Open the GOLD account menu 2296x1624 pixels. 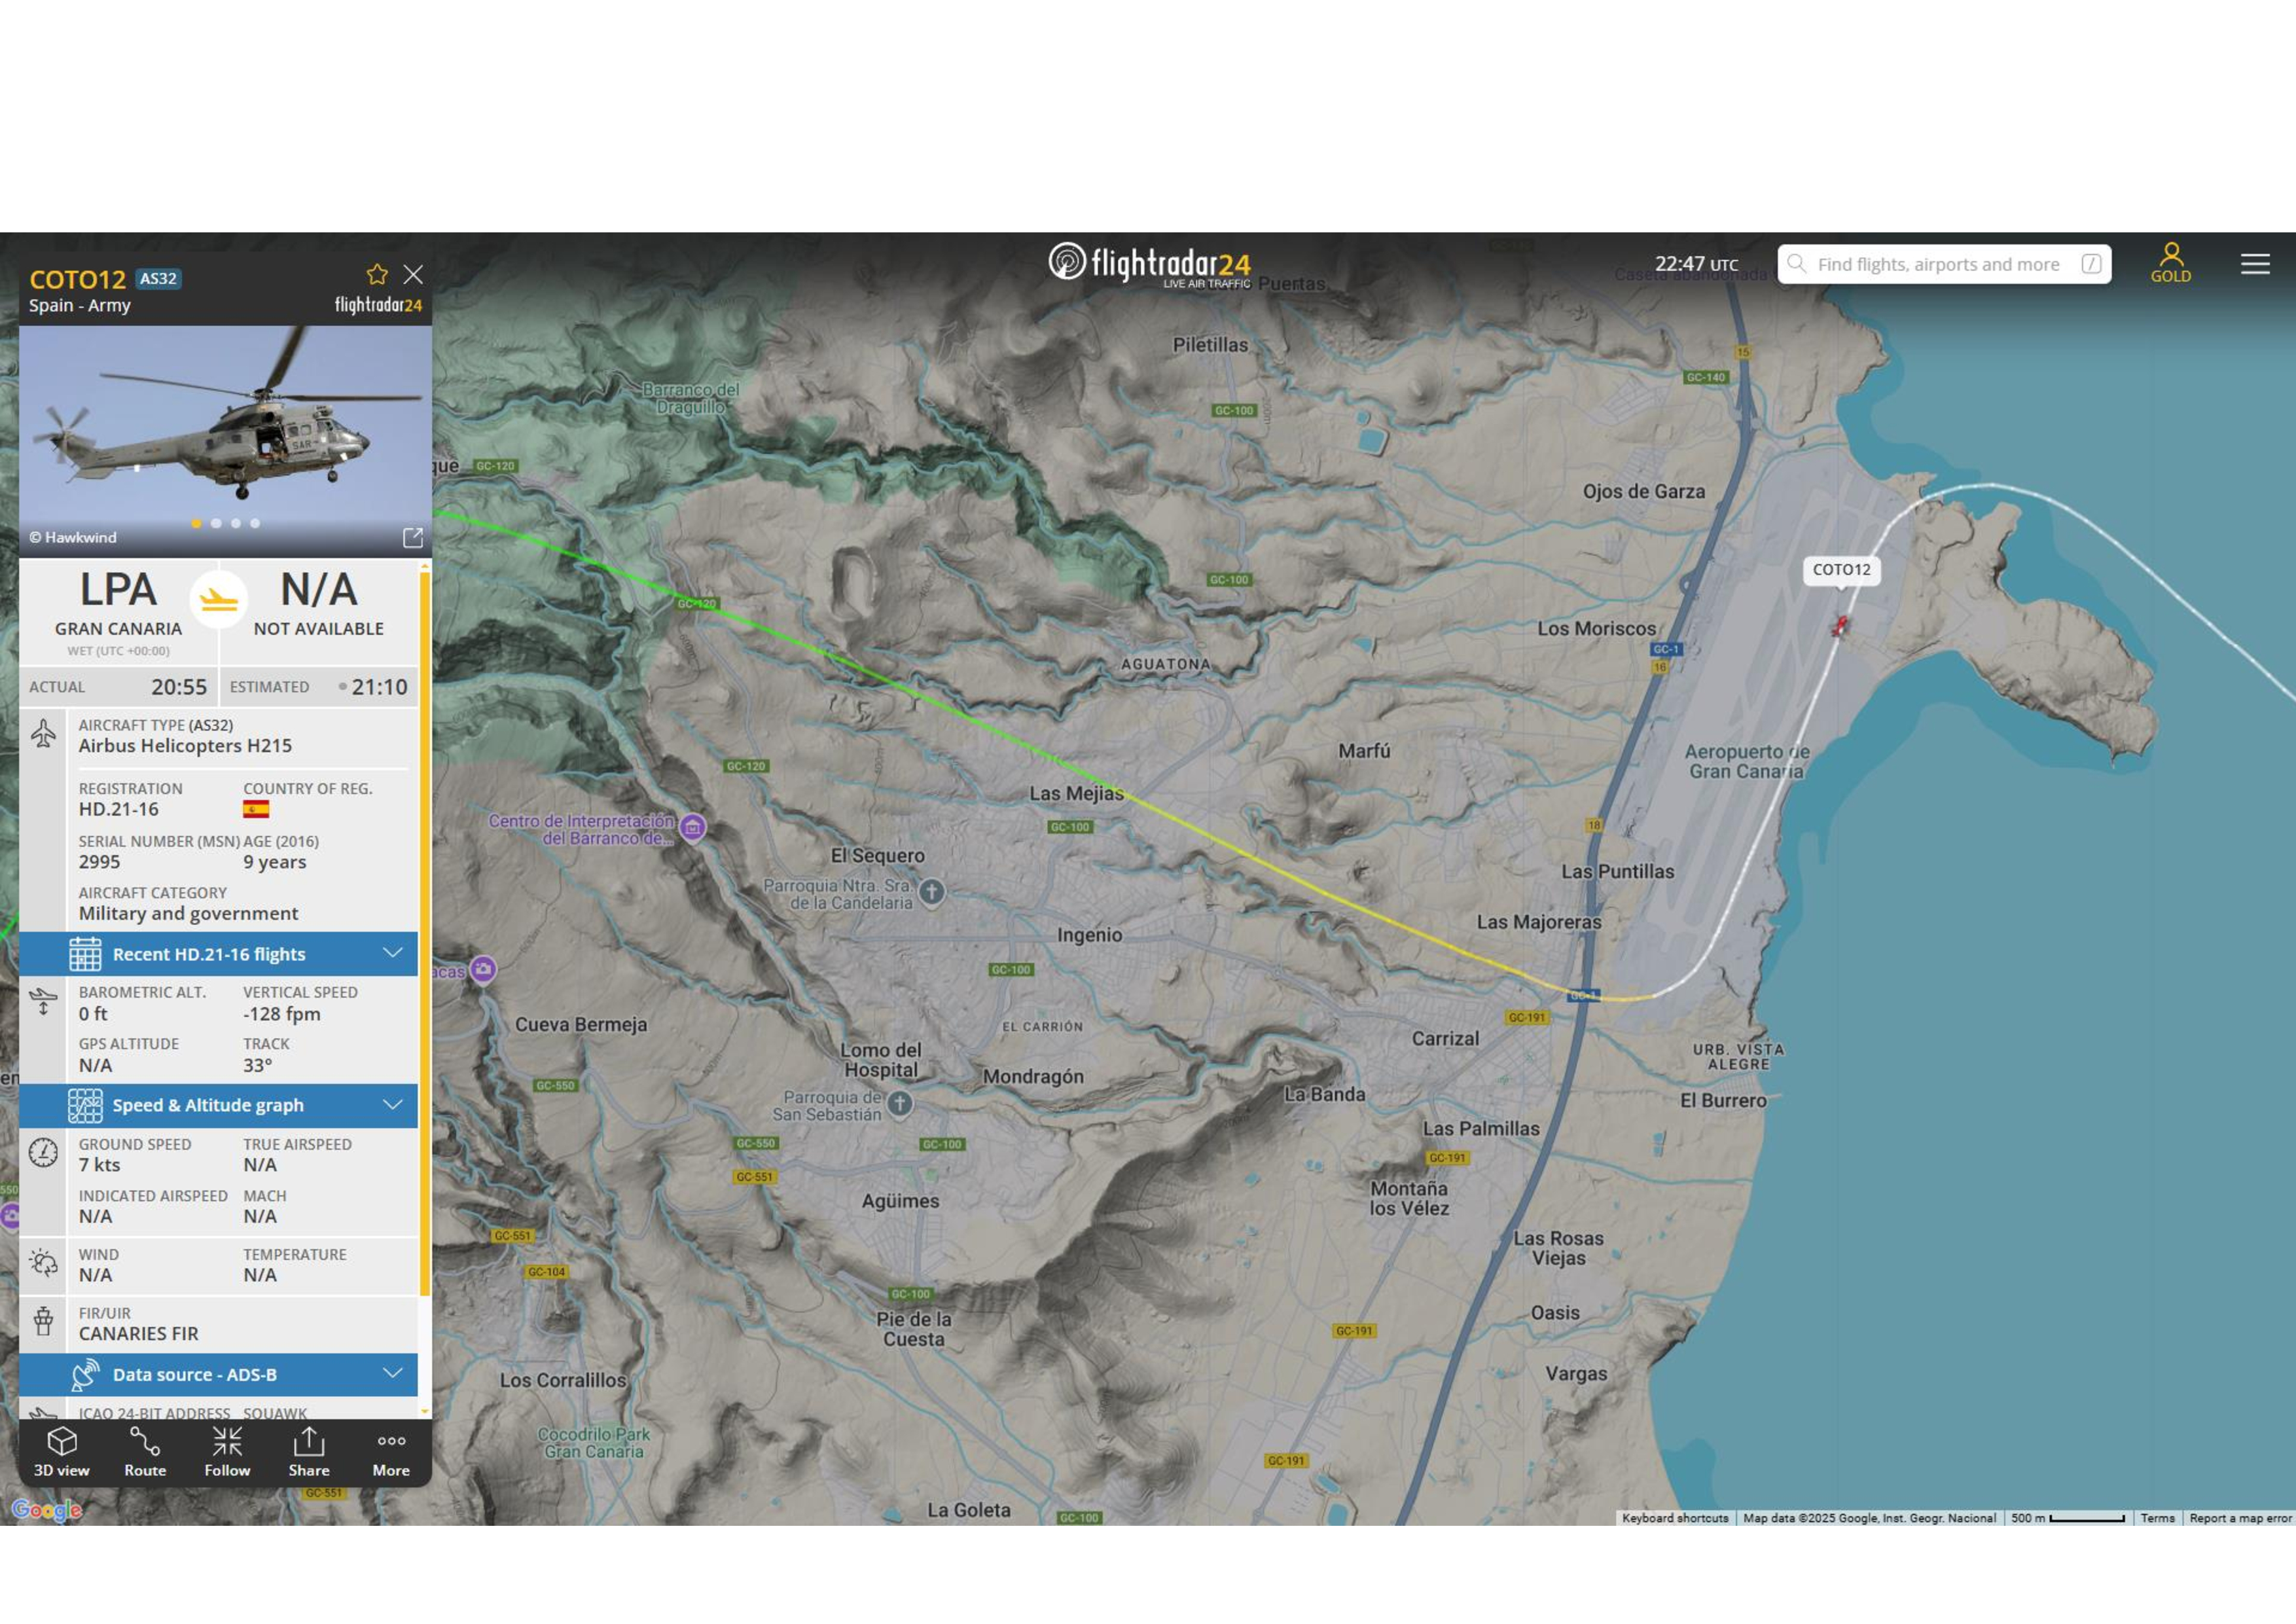tap(2171, 263)
